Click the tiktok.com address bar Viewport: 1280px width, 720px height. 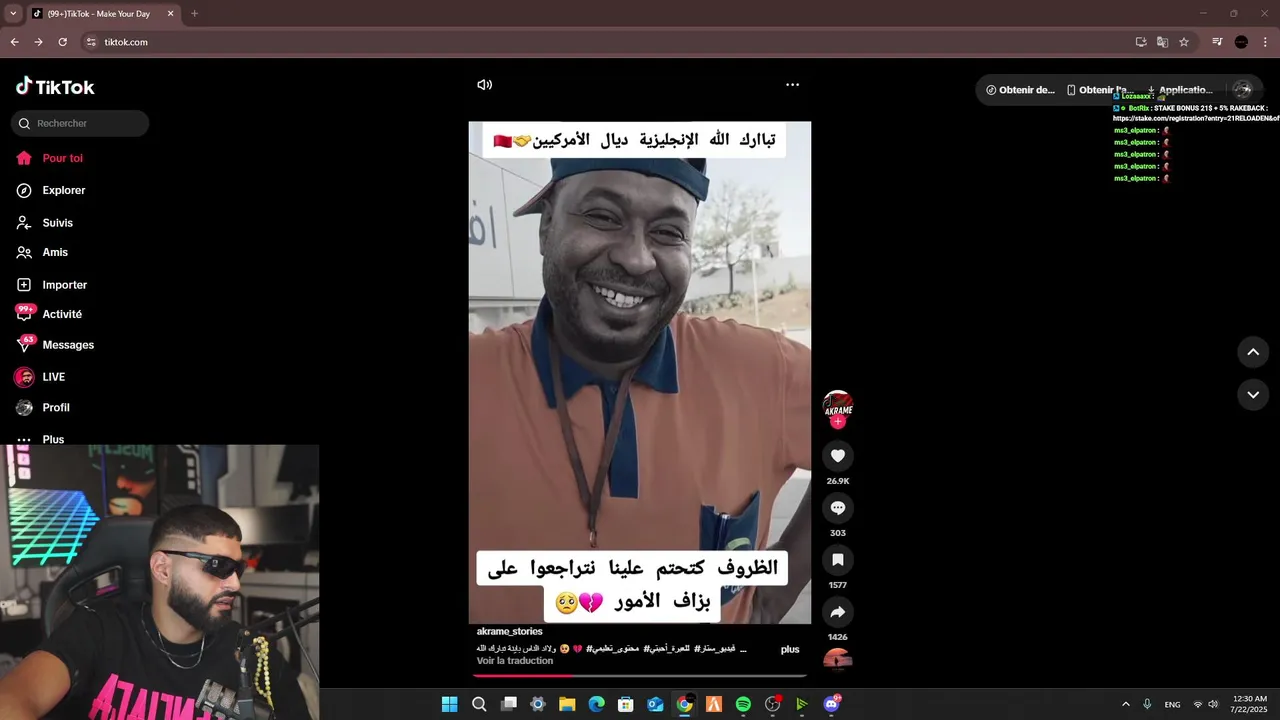click(x=600, y=42)
